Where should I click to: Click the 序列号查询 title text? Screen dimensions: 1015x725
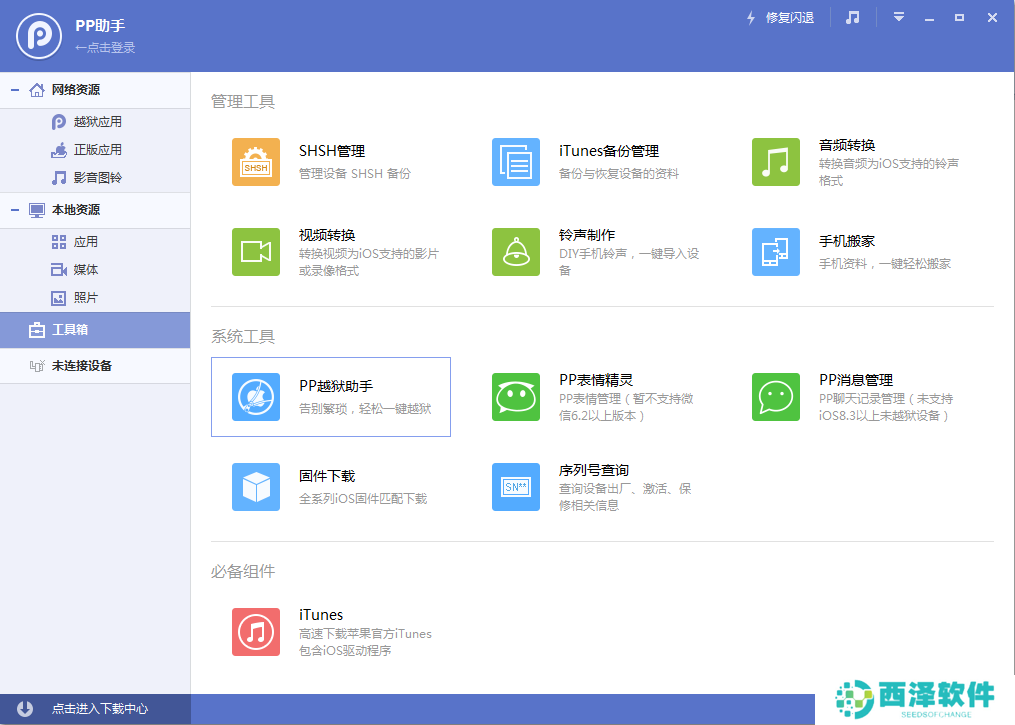[x=594, y=471]
